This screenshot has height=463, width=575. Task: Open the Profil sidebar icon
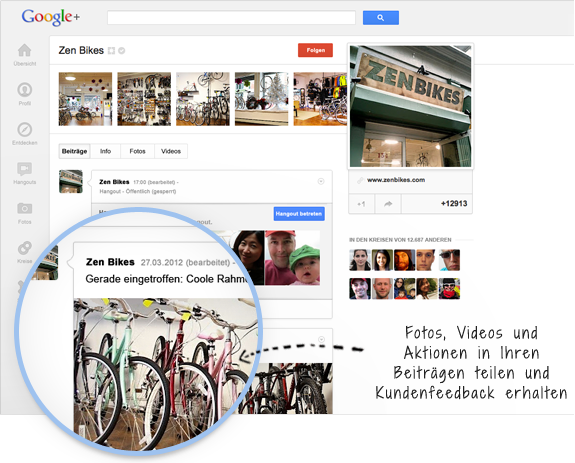pos(25,90)
